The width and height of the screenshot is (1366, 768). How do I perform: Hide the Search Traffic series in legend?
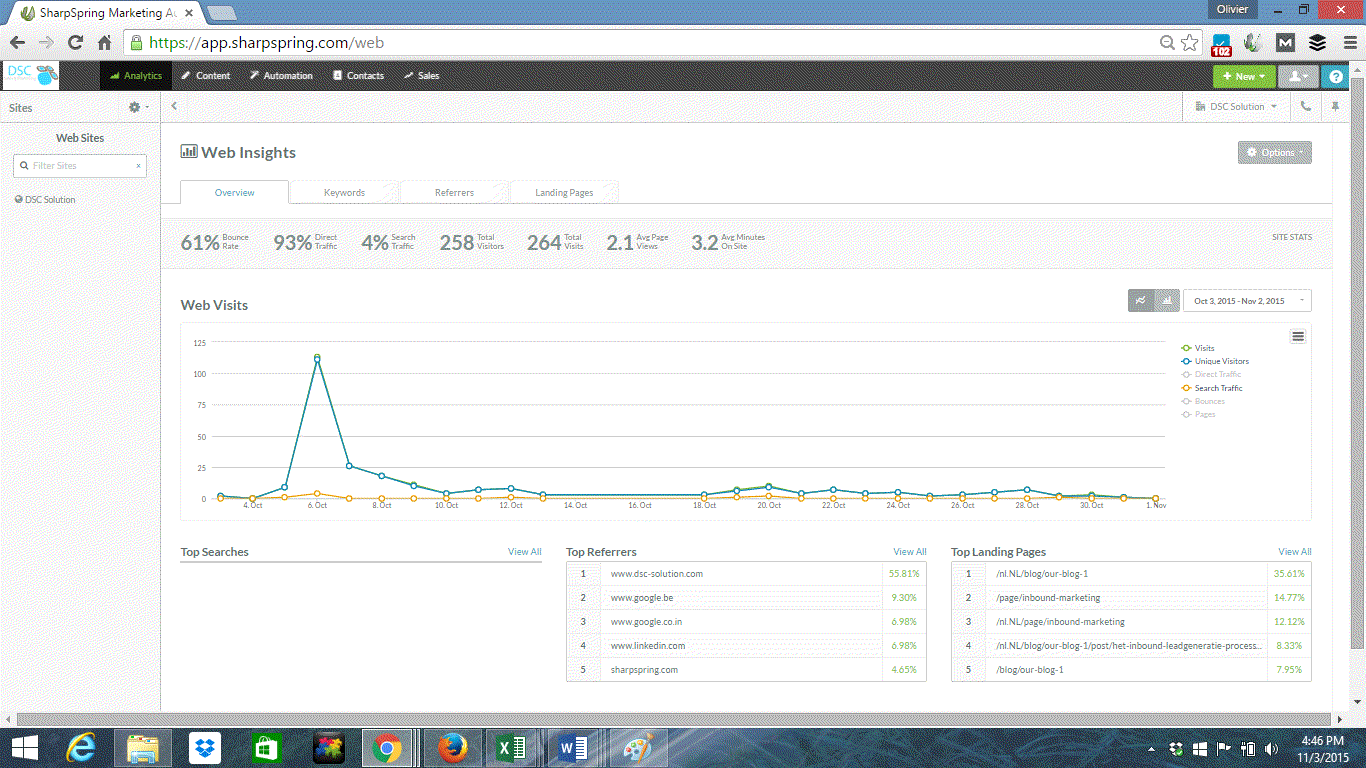click(x=1217, y=388)
